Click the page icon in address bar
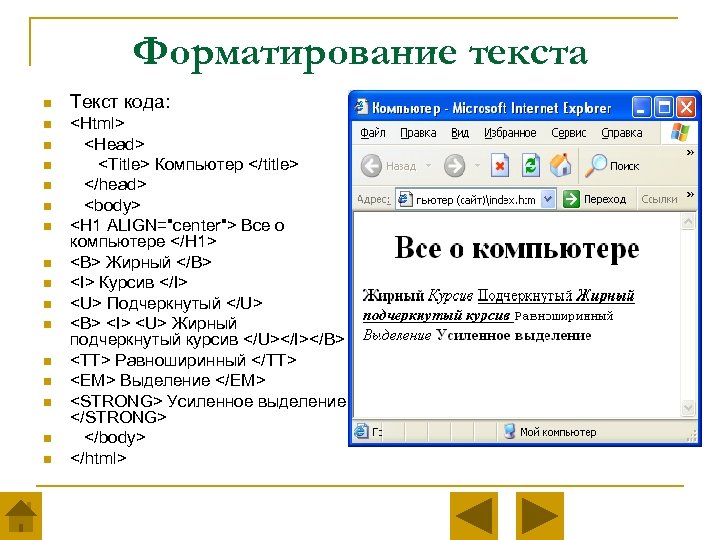 tap(405, 199)
